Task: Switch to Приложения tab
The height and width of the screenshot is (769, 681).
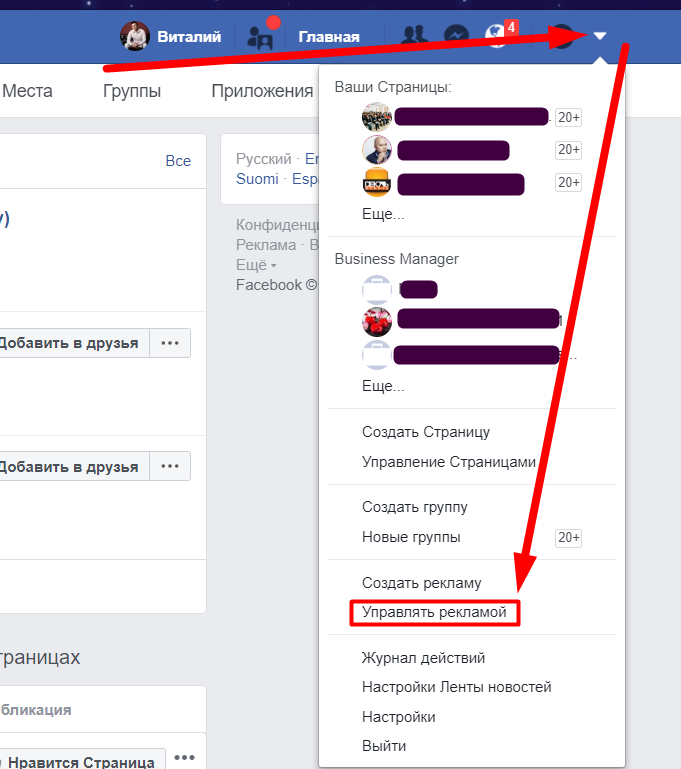Action: [262, 91]
